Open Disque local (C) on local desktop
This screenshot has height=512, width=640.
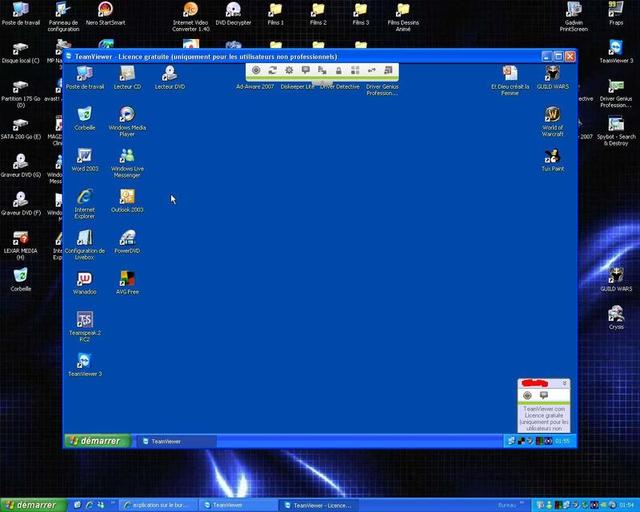tap(20, 52)
